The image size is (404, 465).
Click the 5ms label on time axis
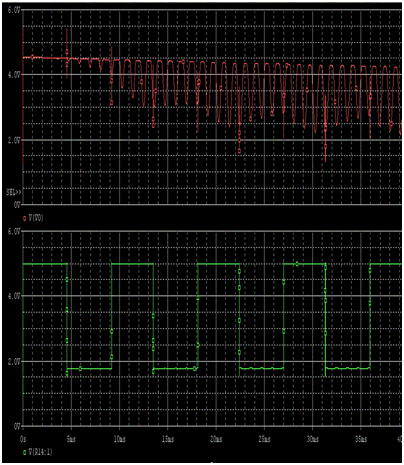click(x=71, y=439)
